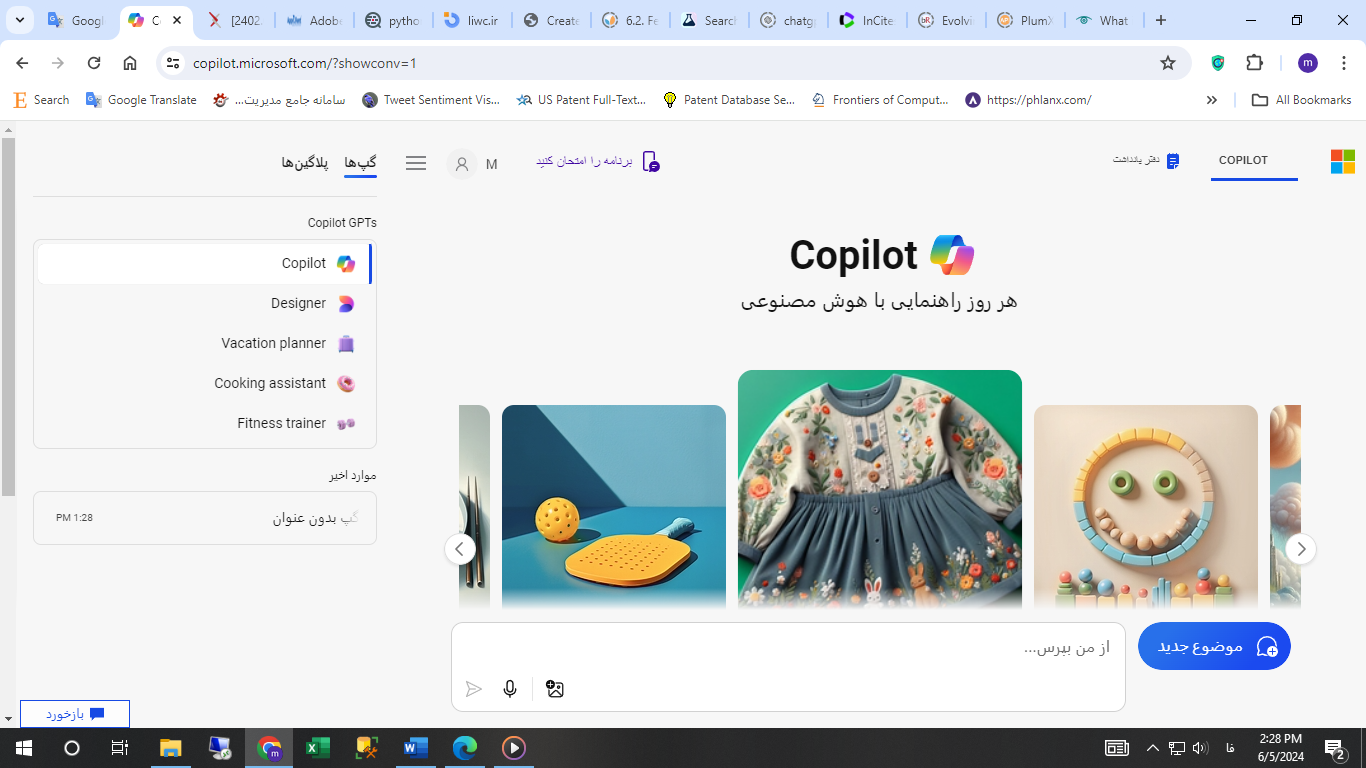Go to browser home page
Viewport: 1366px width, 768px height.
pos(130,63)
